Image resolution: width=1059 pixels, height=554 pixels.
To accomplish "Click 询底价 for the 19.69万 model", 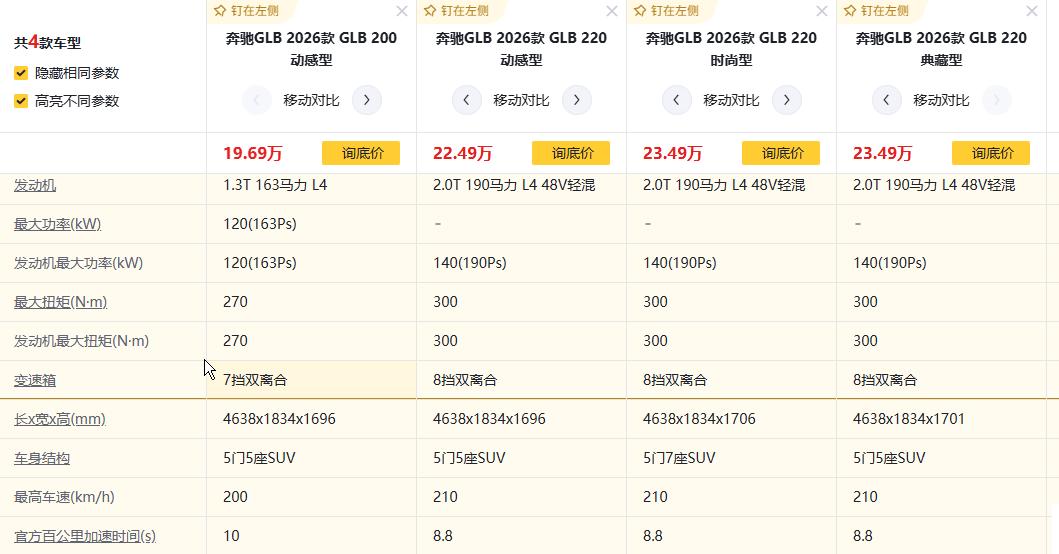I will [361, 153].
